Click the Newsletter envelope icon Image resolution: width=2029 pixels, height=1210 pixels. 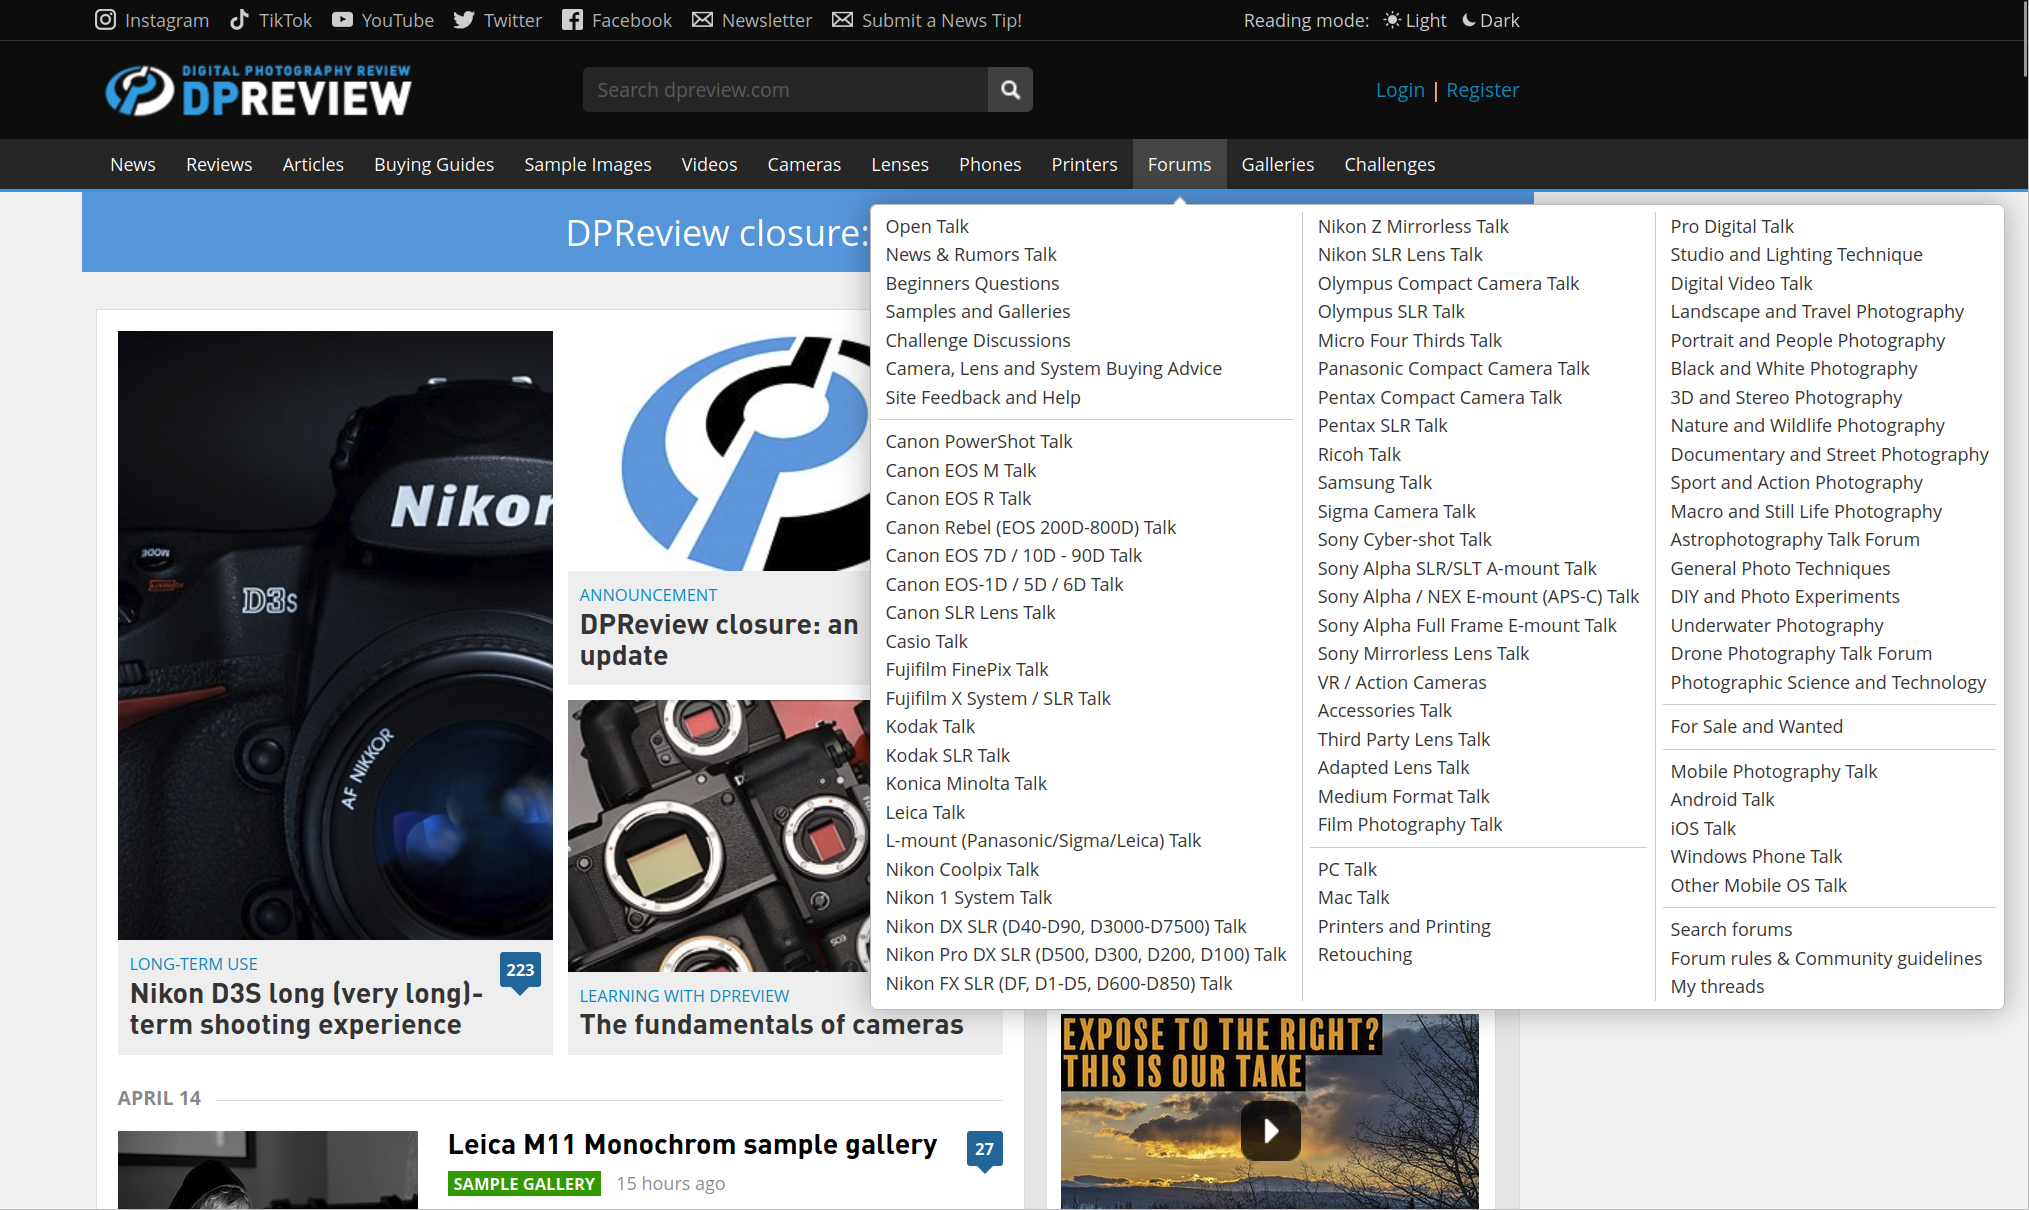(702, 20)
